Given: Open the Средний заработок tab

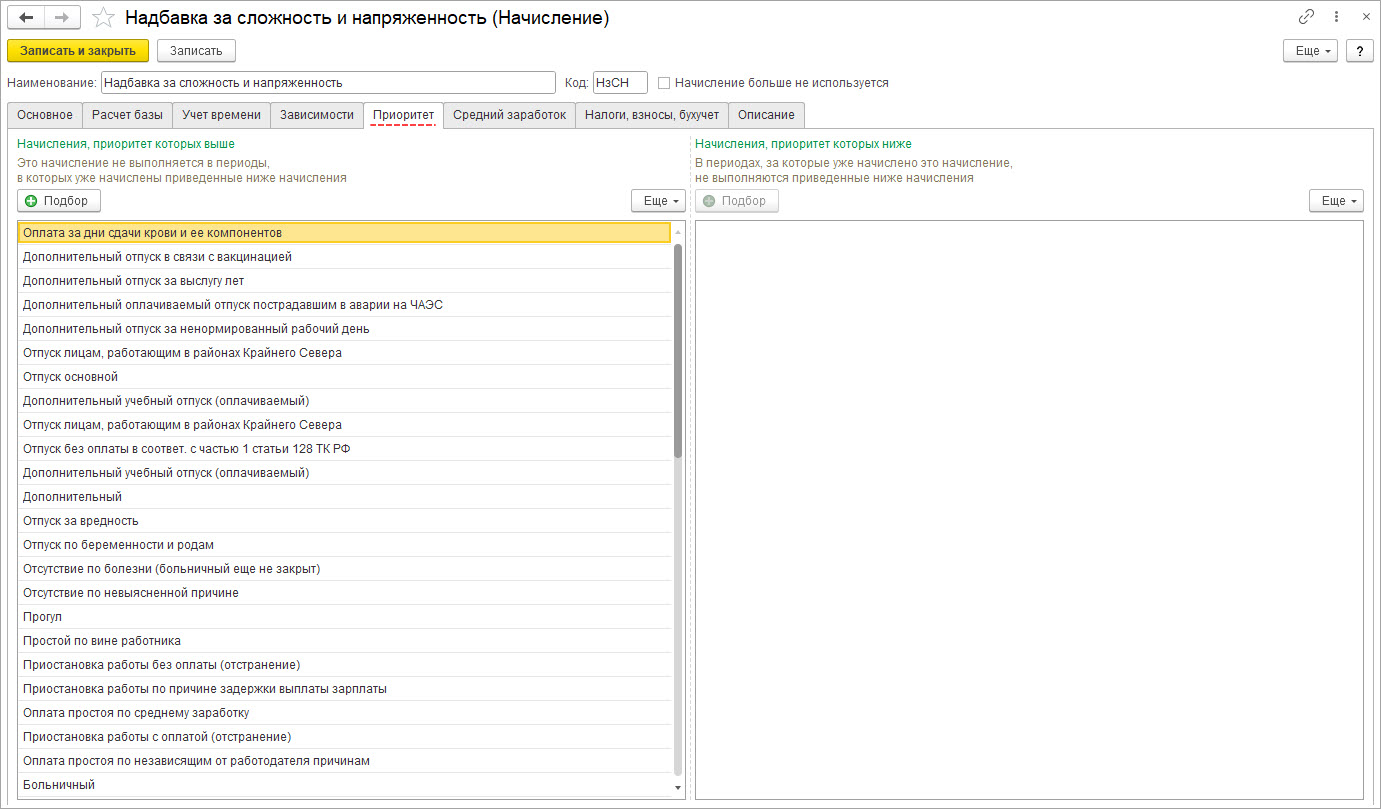Looking at the screenshot, I should [x=509, y=115].
